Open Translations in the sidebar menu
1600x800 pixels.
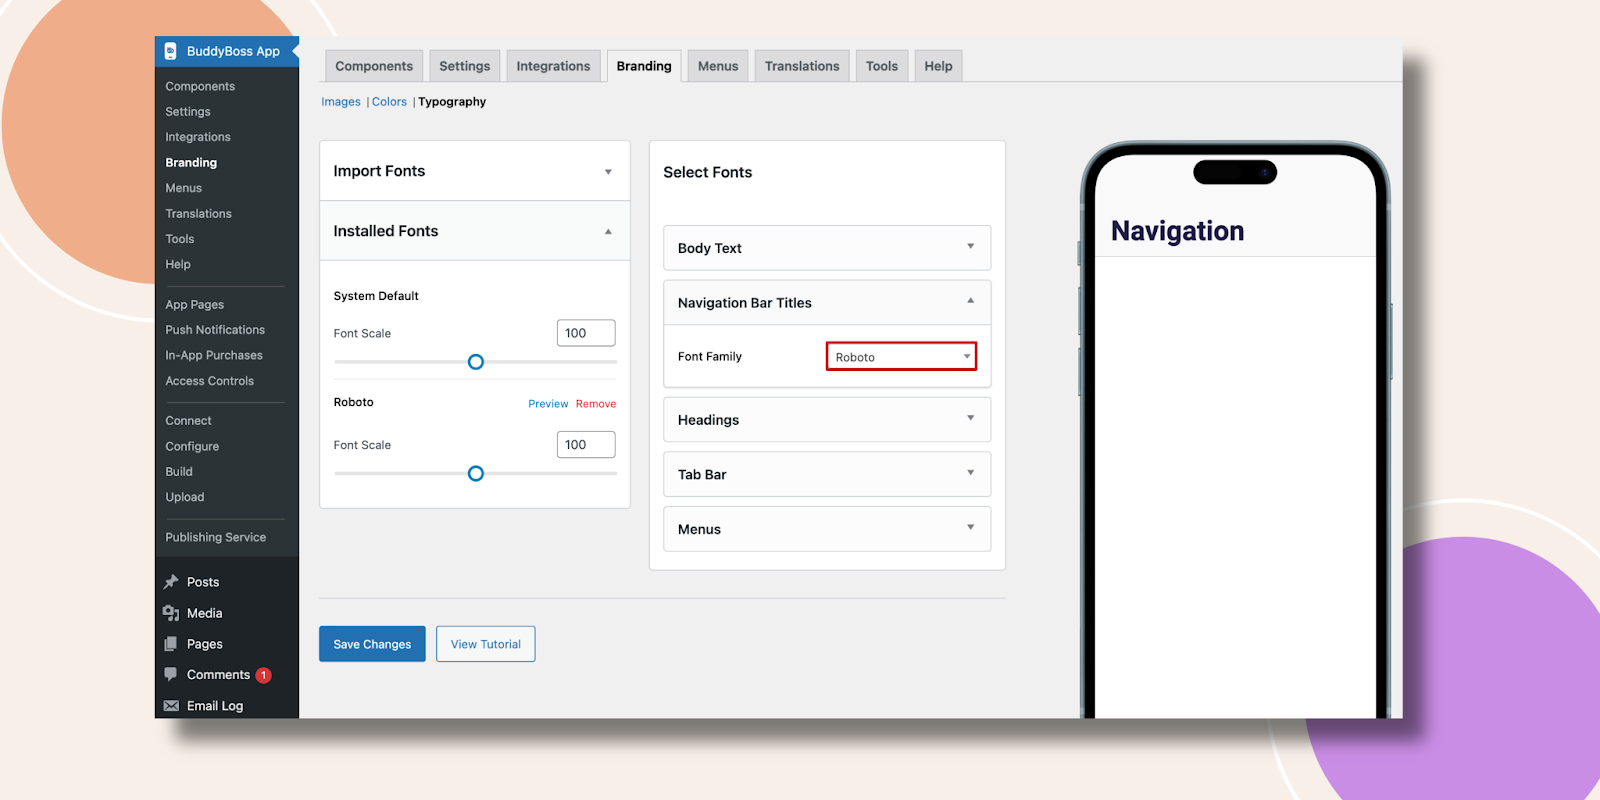point(198,214)
